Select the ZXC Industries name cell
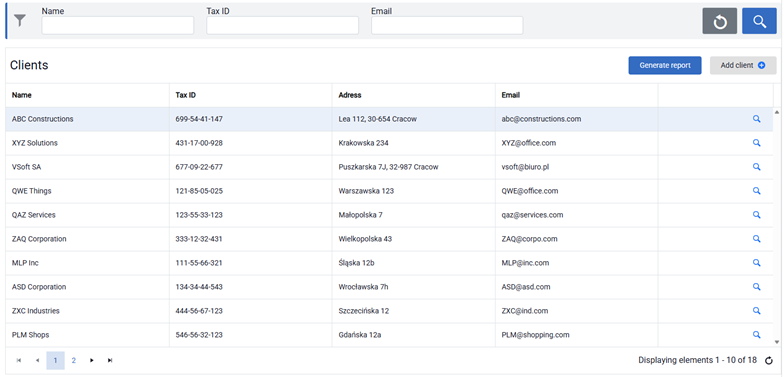 click(88, 311)
